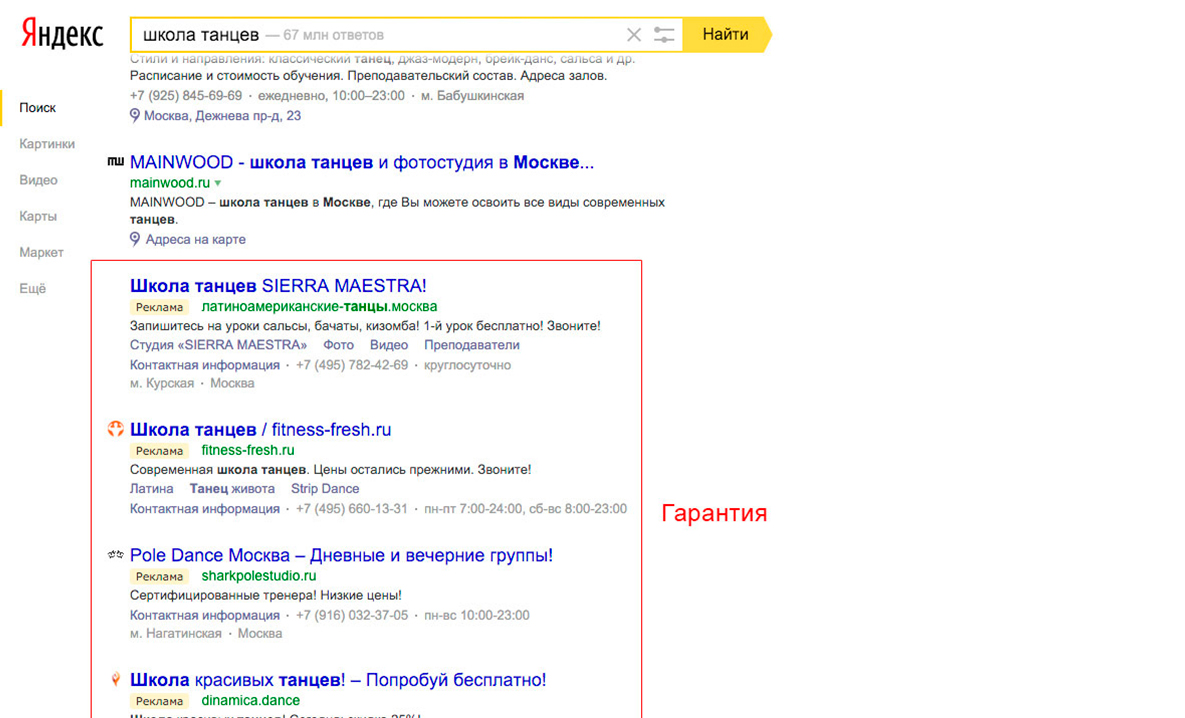Switch to Картинки search section

tap(47, 144)
